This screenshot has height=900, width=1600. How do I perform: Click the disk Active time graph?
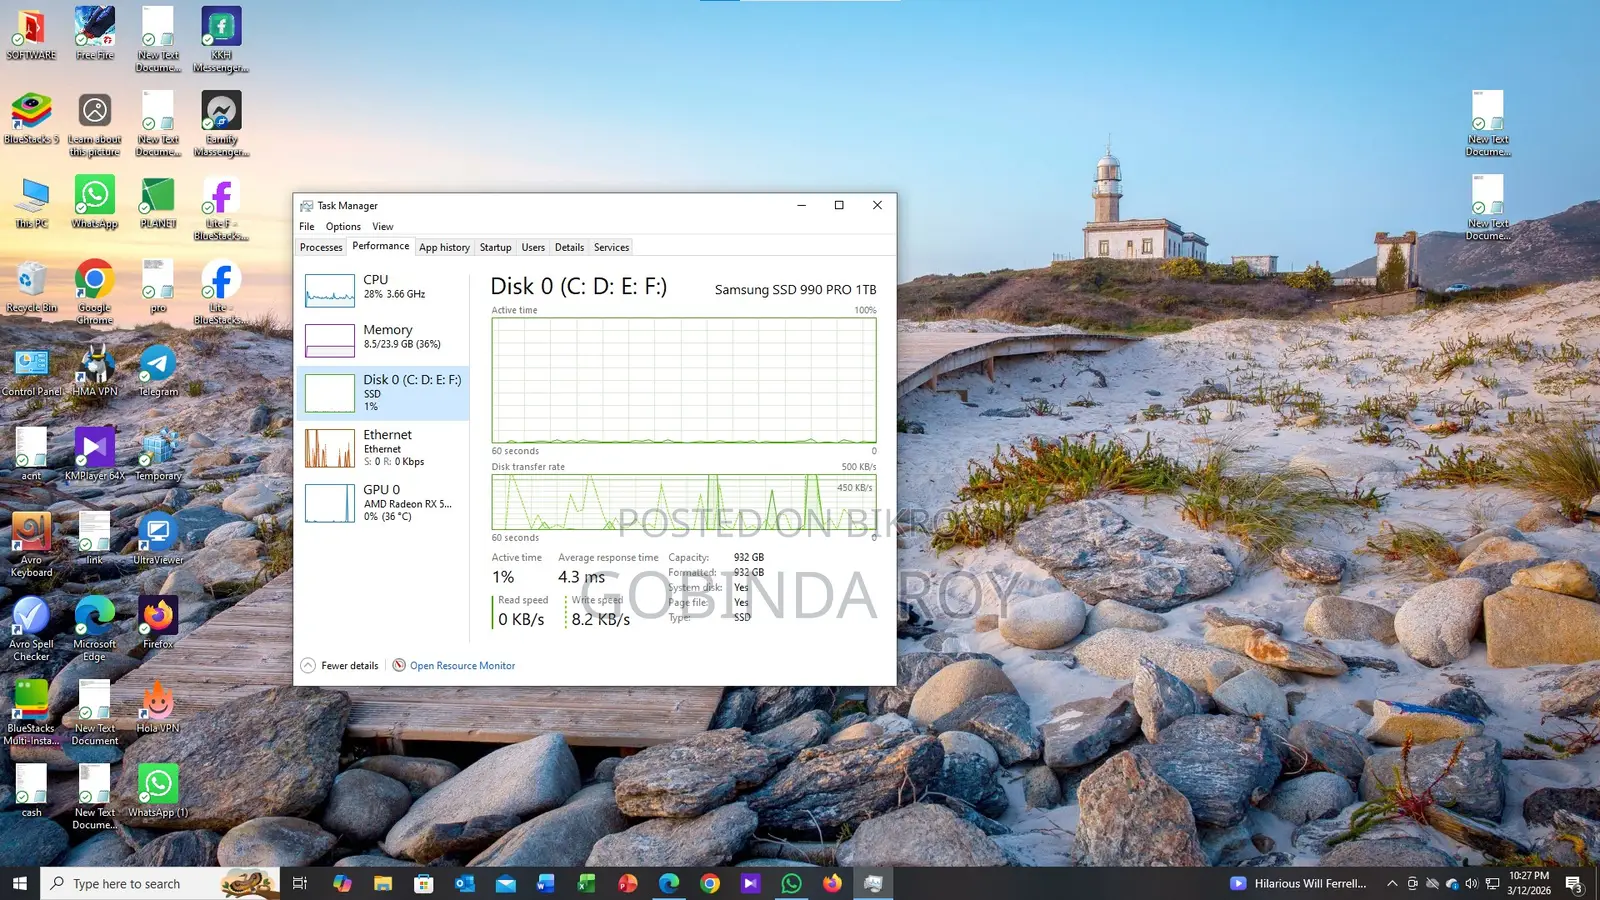[x=684, y=380]
